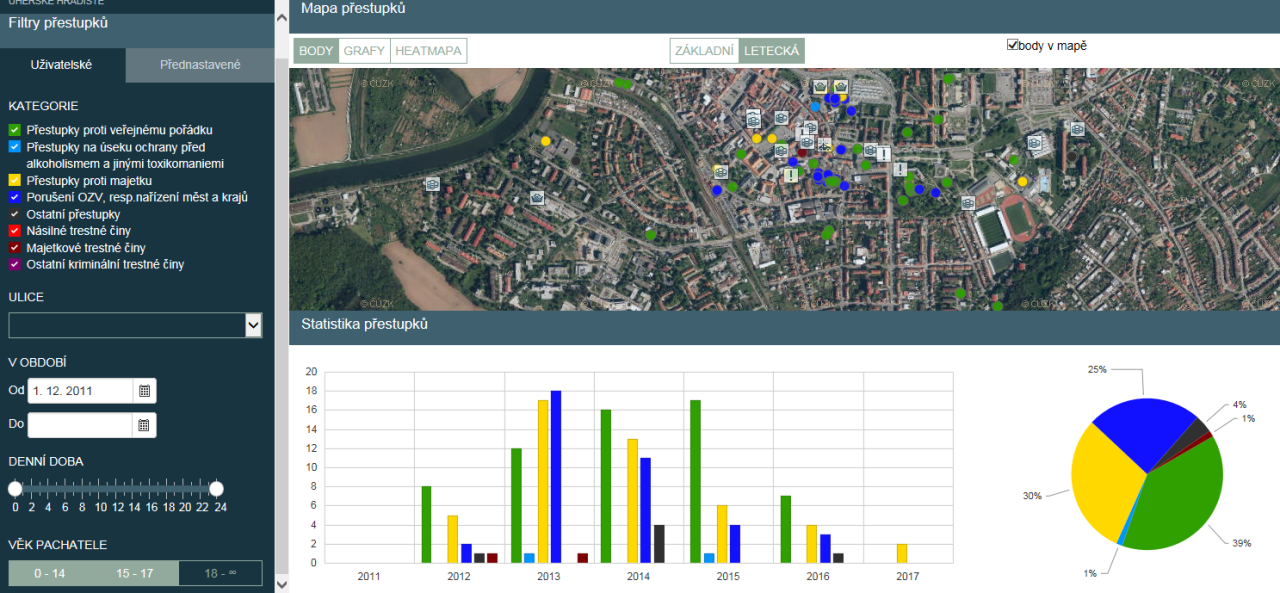Disable the Násilné trestné činy checkbox

(x=15, y=231)
